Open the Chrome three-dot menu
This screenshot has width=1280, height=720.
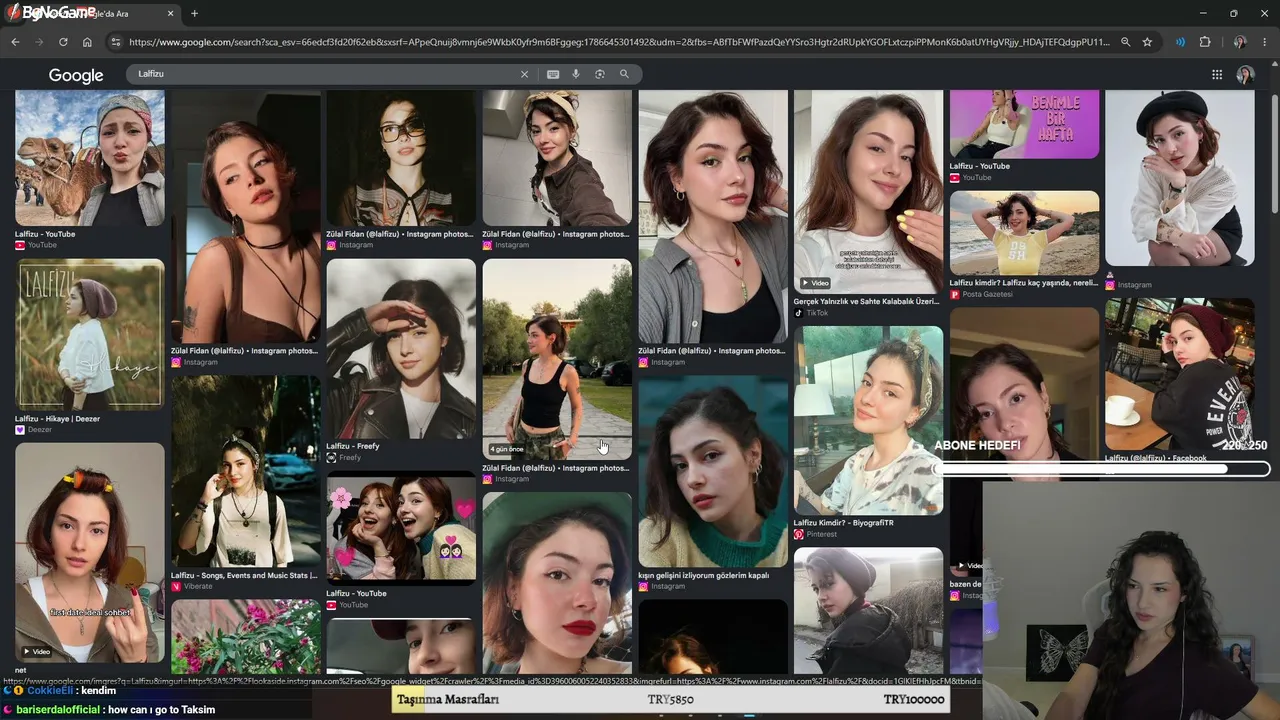tap(1265, 42)
